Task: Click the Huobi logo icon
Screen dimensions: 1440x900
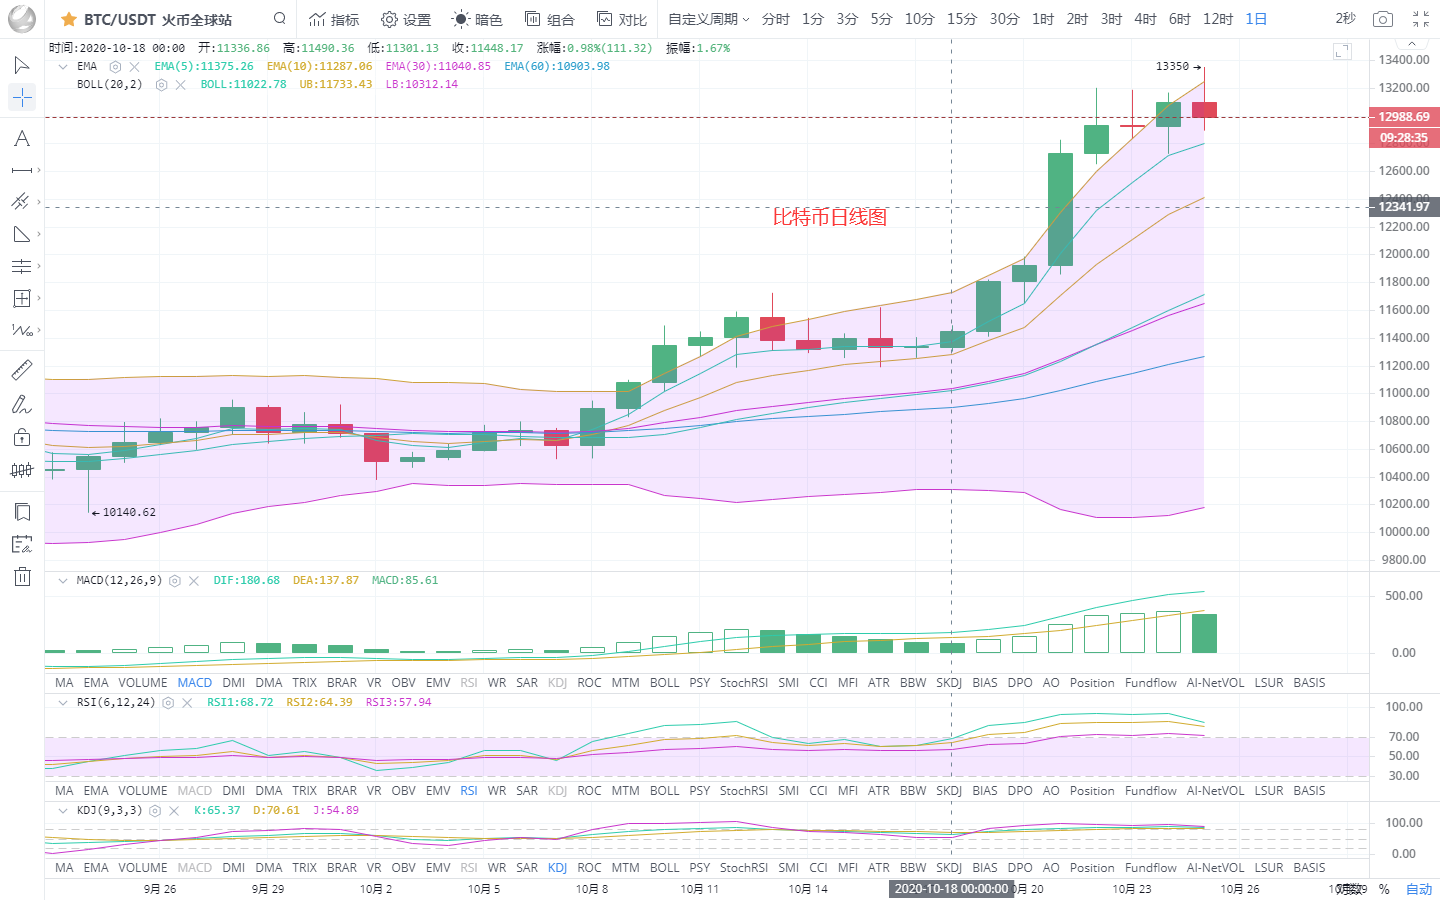Action: pyautogui.click(x=21, y=19)
